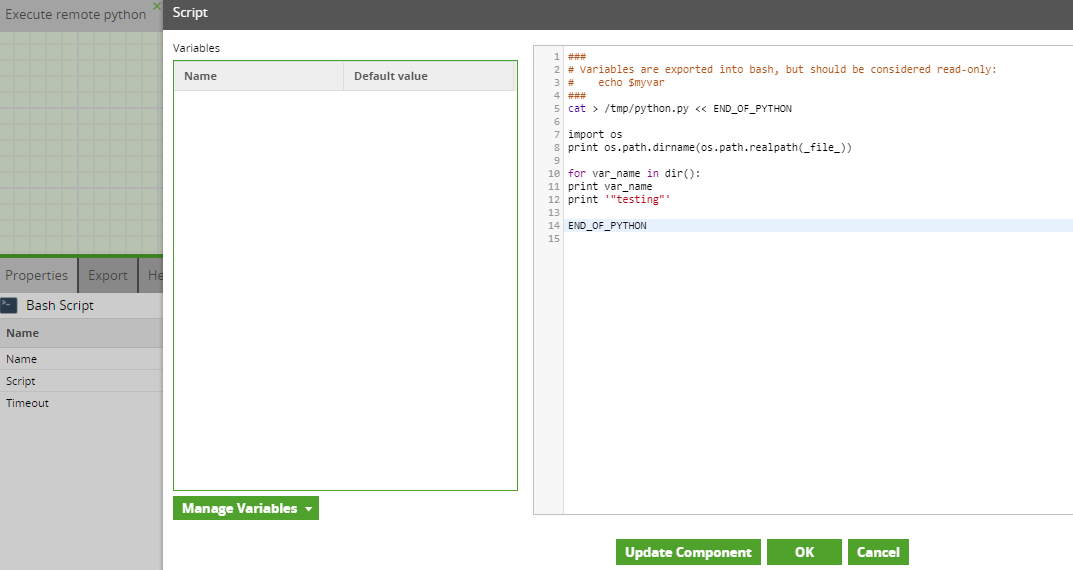This screenshot has width=1073, height=570.
Task: Click the cat > /tmp/python.py line
Action: coord(680,109)
